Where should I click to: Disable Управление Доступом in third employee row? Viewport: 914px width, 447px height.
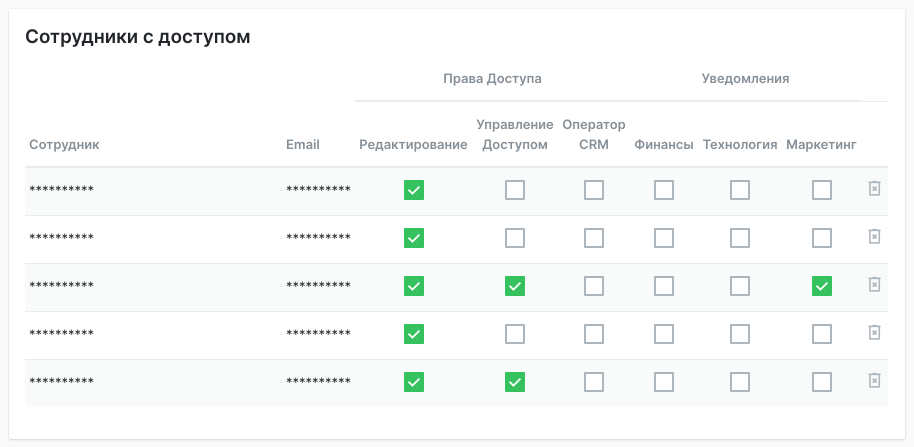coord(515,286)
